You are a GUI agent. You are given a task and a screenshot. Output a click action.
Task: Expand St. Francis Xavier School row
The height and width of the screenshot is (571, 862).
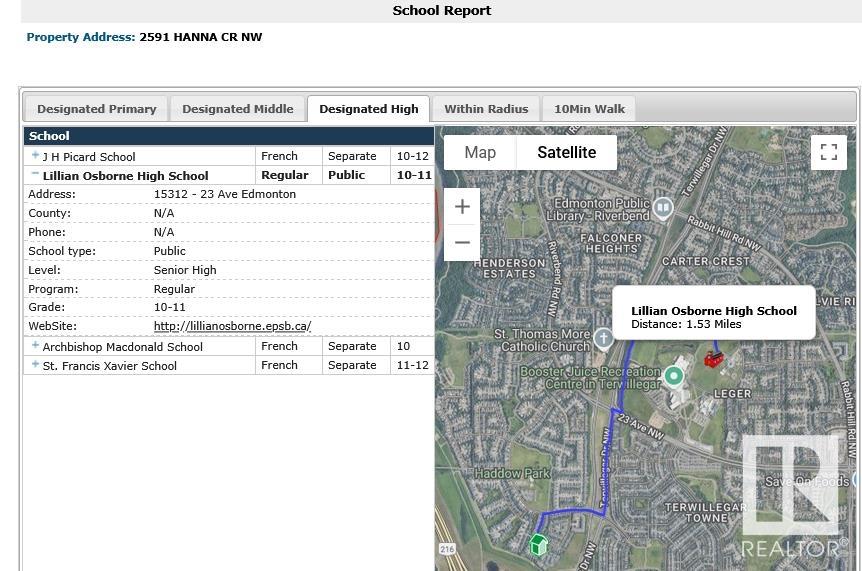(35, 364)
